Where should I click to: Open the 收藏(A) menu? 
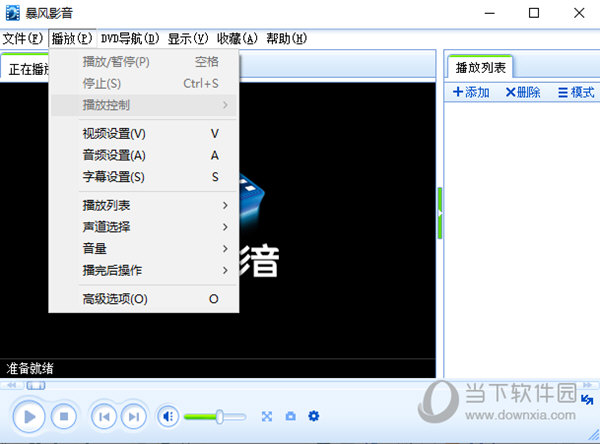coord(237,38)
